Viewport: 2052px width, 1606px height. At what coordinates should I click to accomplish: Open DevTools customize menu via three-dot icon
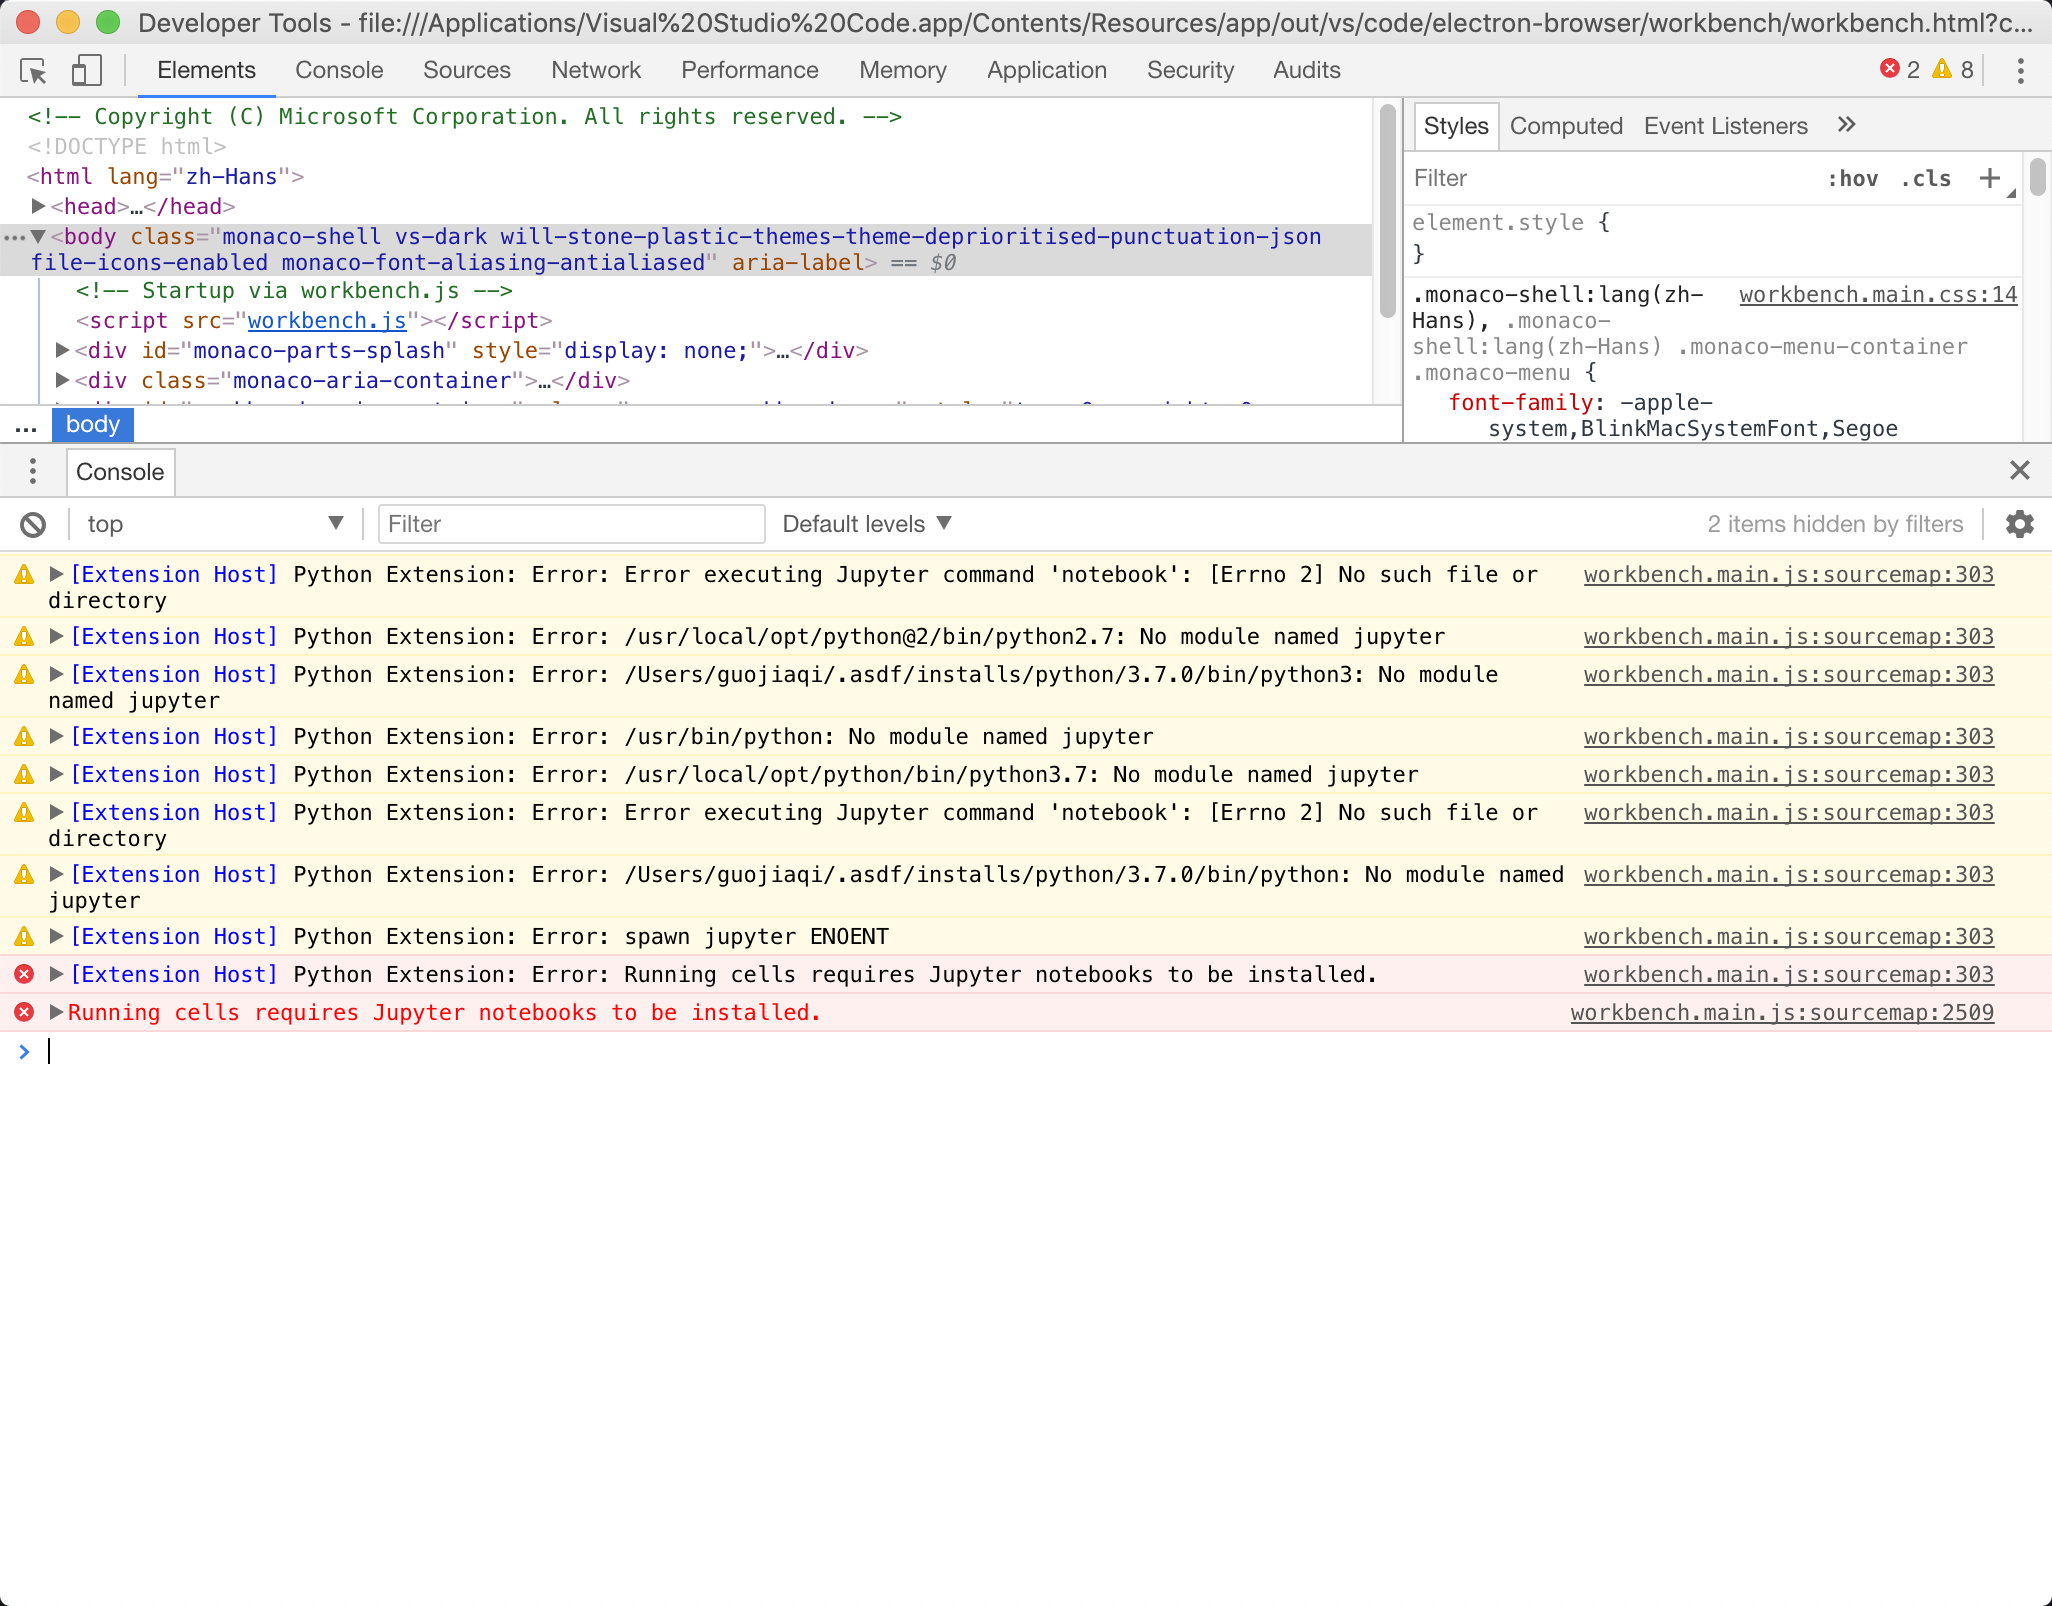pyautogui.click(x=2020, y=70)
